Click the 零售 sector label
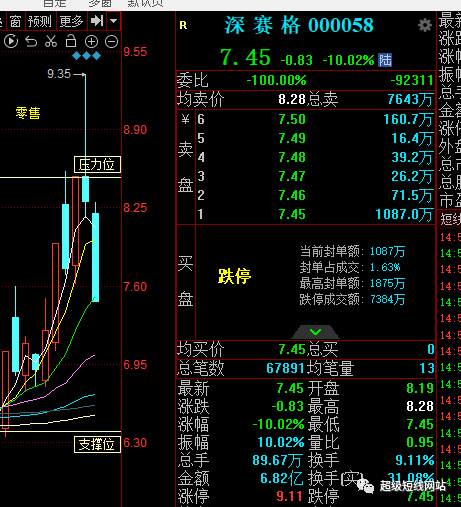The height and width of the screenshot is (507, 461). 28,113
